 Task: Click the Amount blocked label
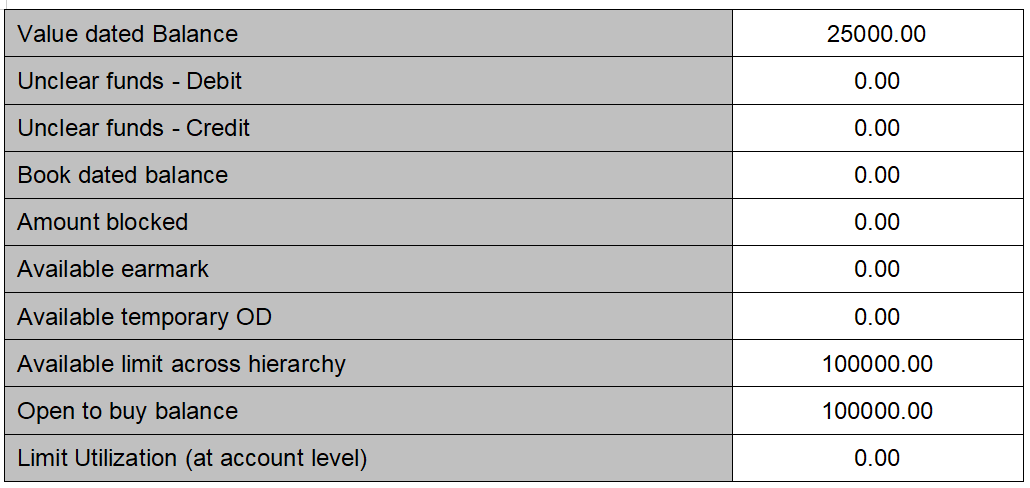click(102, 222)
